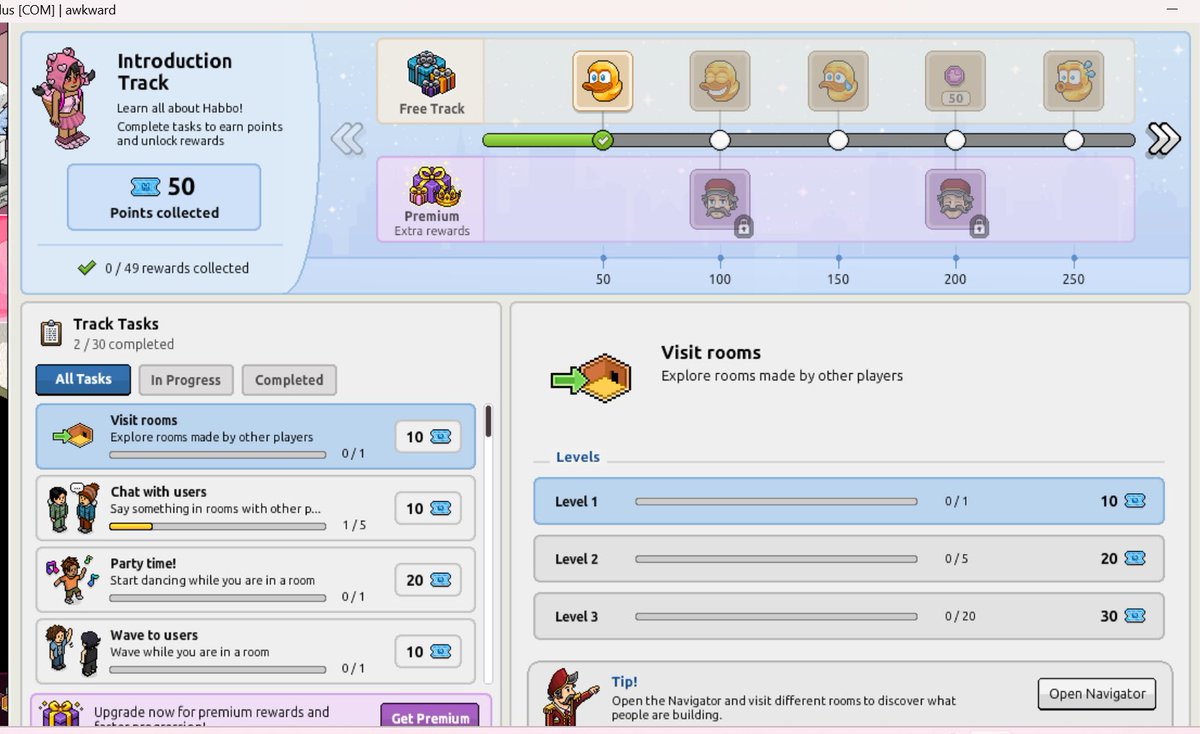Image resolution: width=1200 pixels, height=734 pixels.
Task: Click the Tip guide character icon
Action: [573, 696]
